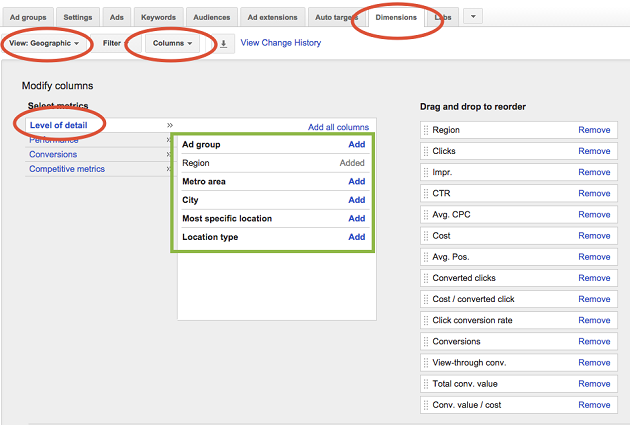Add the City column
Screen dimensions: 630x425
356,200
